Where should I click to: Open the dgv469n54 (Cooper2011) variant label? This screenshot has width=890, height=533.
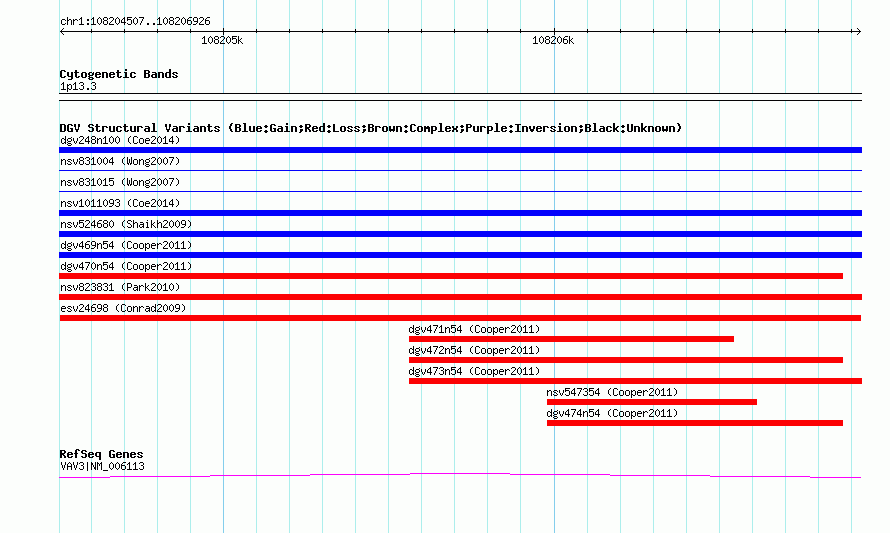[126, 245]
